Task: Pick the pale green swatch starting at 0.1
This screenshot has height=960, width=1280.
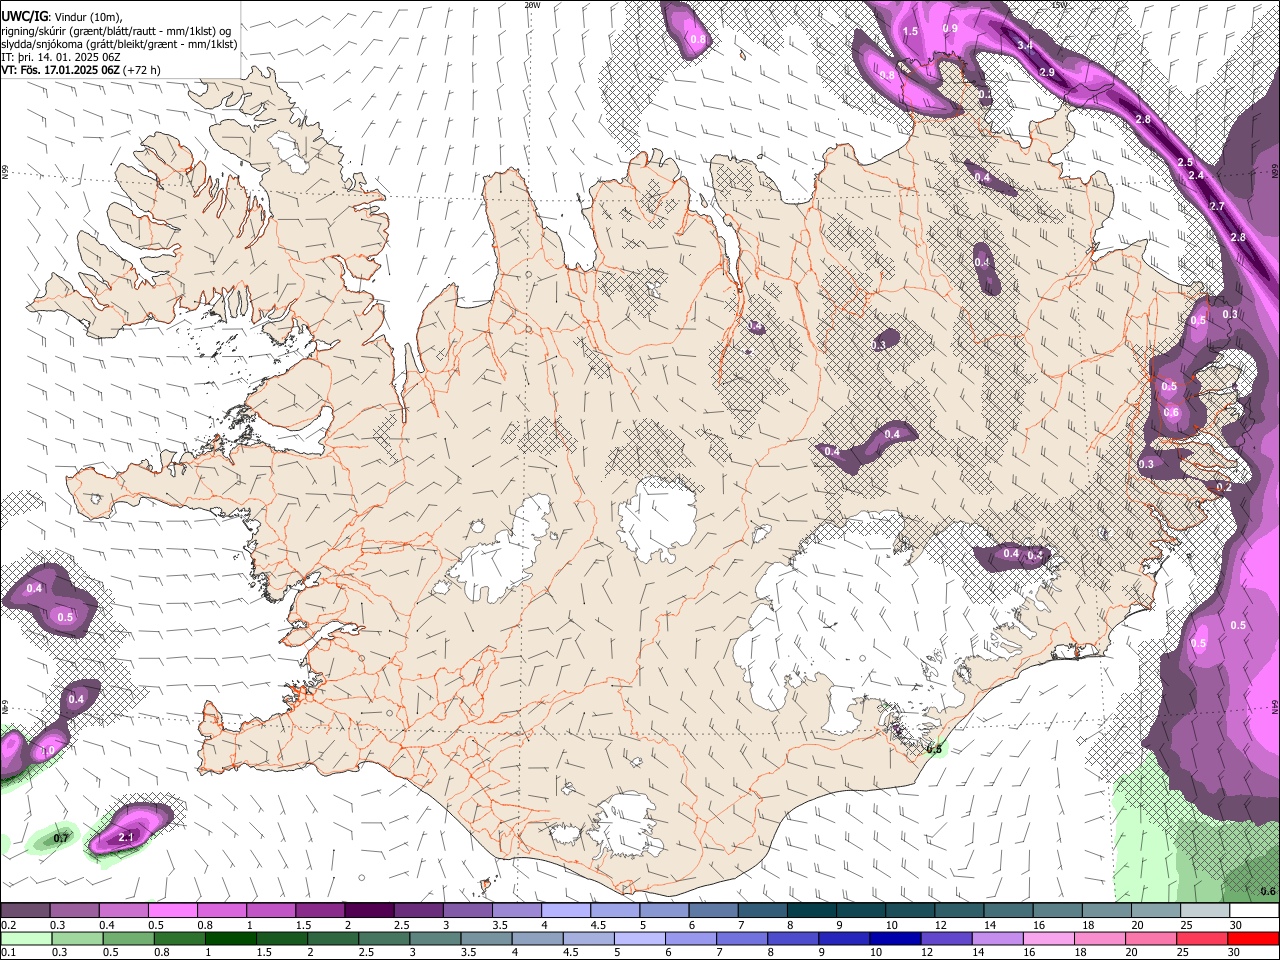Action: click(x=26, y=938)
